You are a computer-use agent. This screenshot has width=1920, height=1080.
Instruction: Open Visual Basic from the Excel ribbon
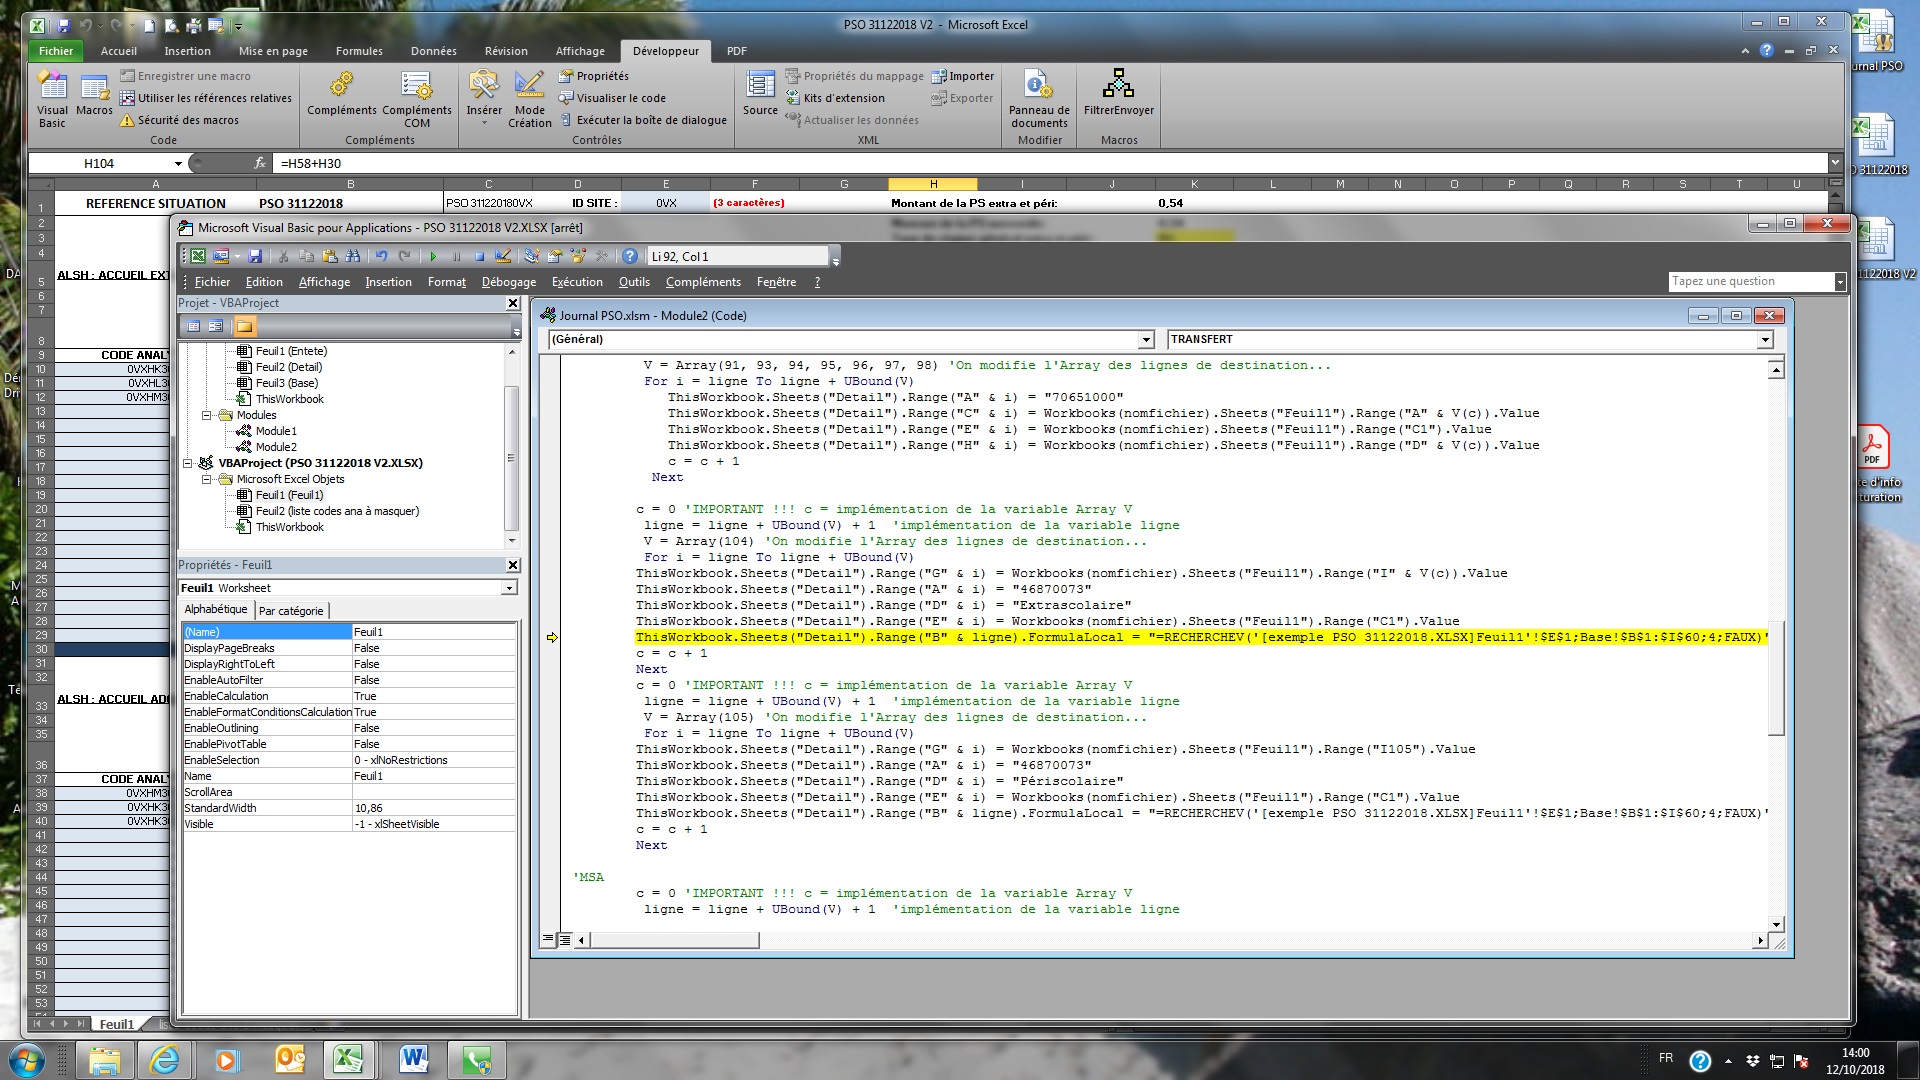coord(52,100)
